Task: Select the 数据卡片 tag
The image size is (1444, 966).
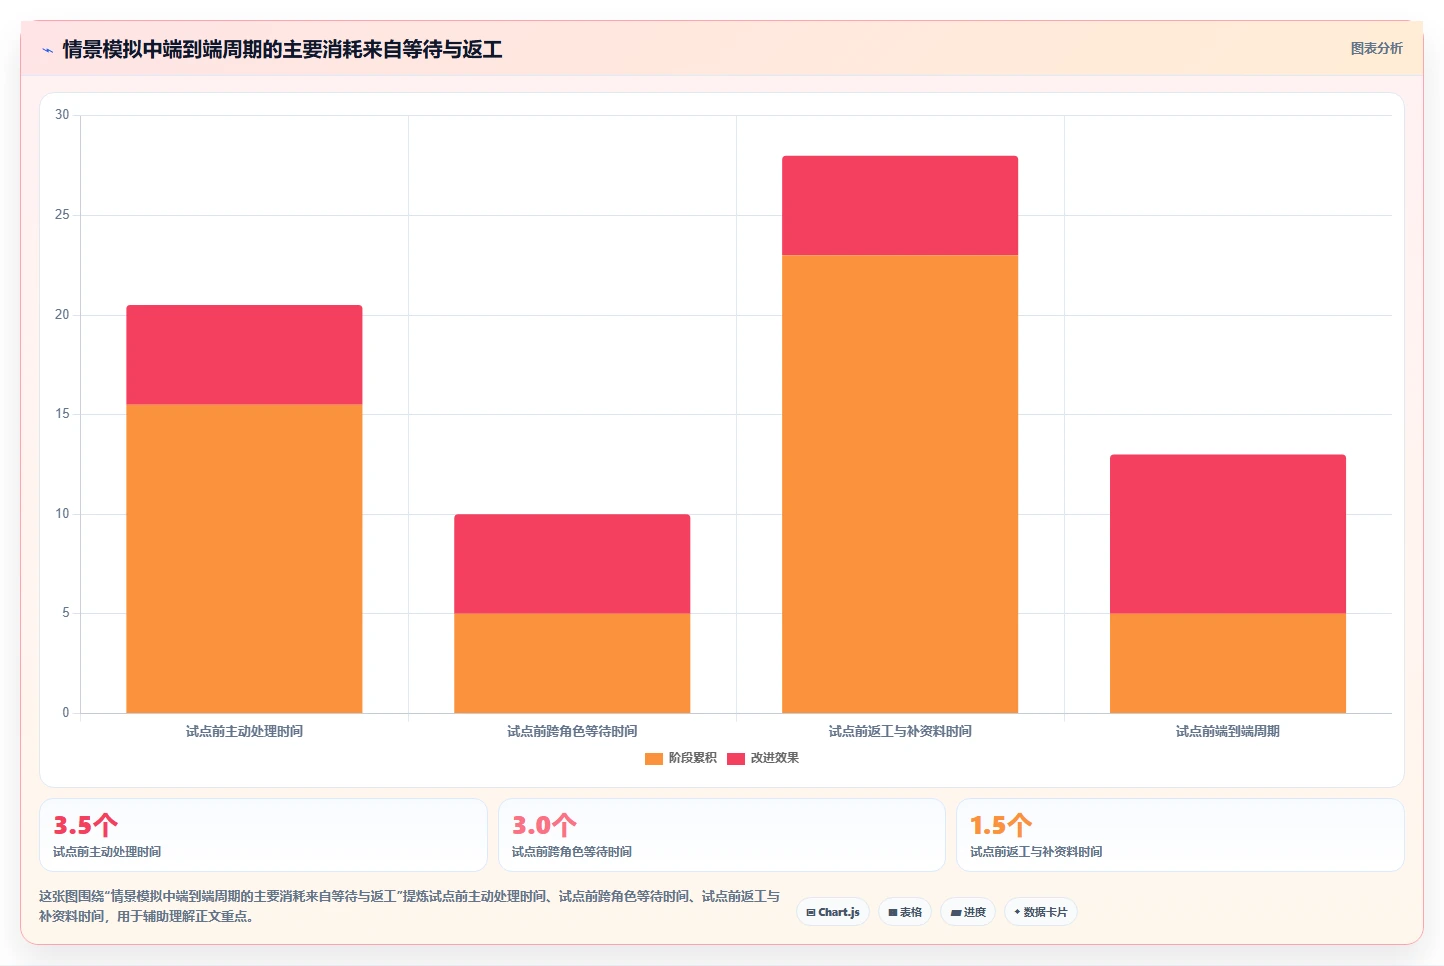Action: click(x=1041, y=912)
